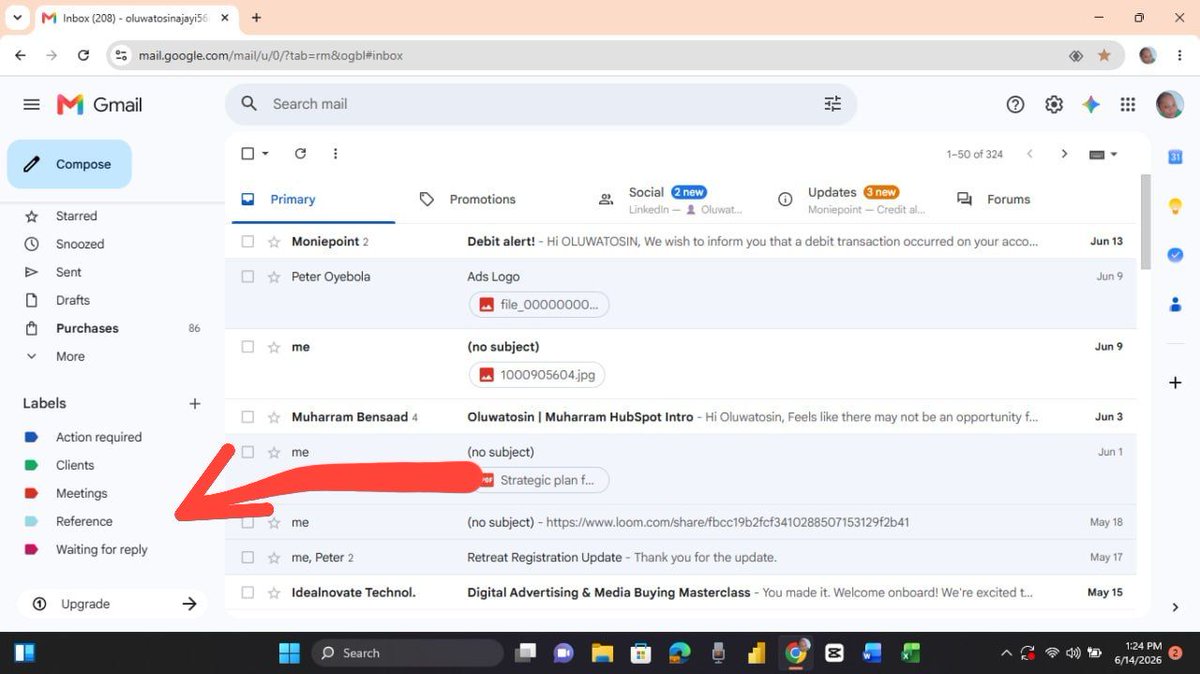Image resolution: width=1200 pixels, height=674 pixels.
Task: Tick the select-all checkbox above mail list
Action: pos(248,153)
